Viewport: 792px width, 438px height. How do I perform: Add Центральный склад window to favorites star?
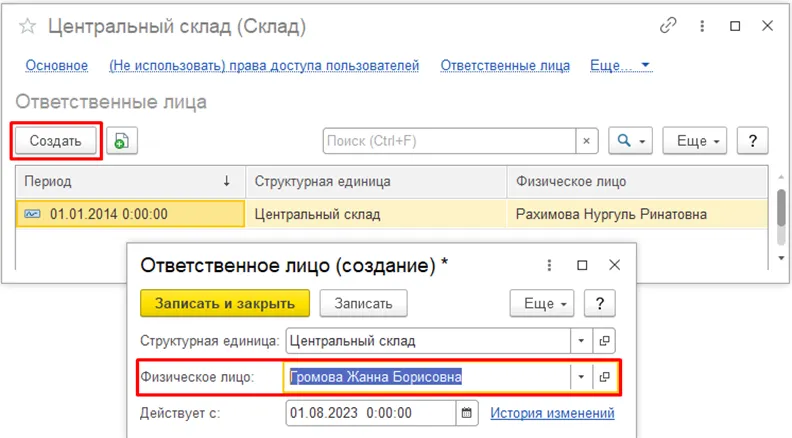(x=27, y=26)
